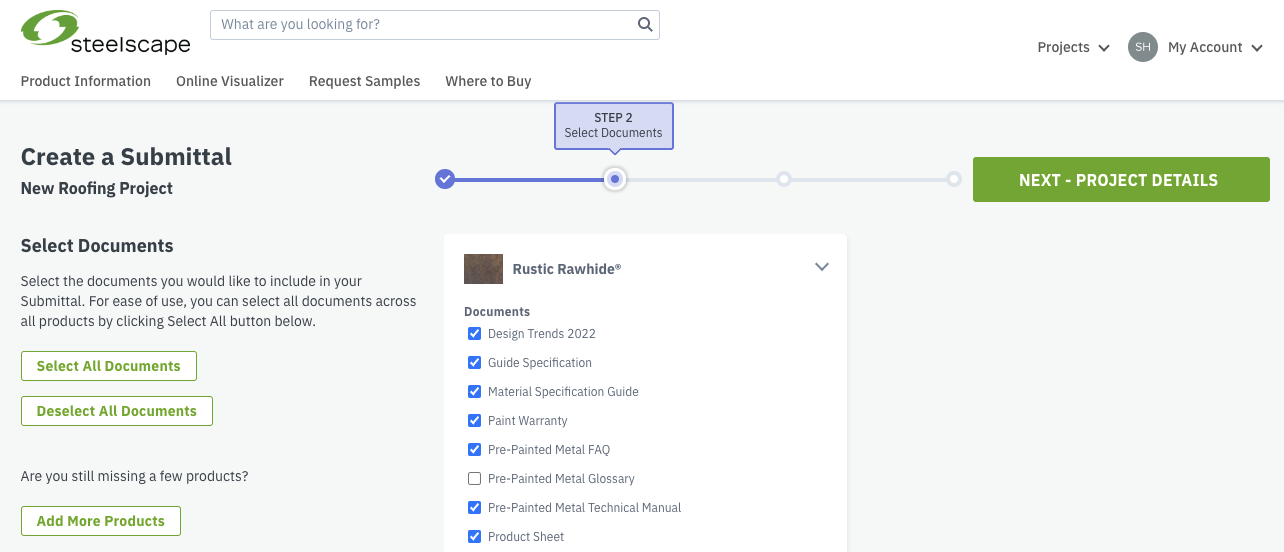The height and width of the screenshot is (552, 1284).
Task: Click the search magnifier icon
Action: (645, 24)
